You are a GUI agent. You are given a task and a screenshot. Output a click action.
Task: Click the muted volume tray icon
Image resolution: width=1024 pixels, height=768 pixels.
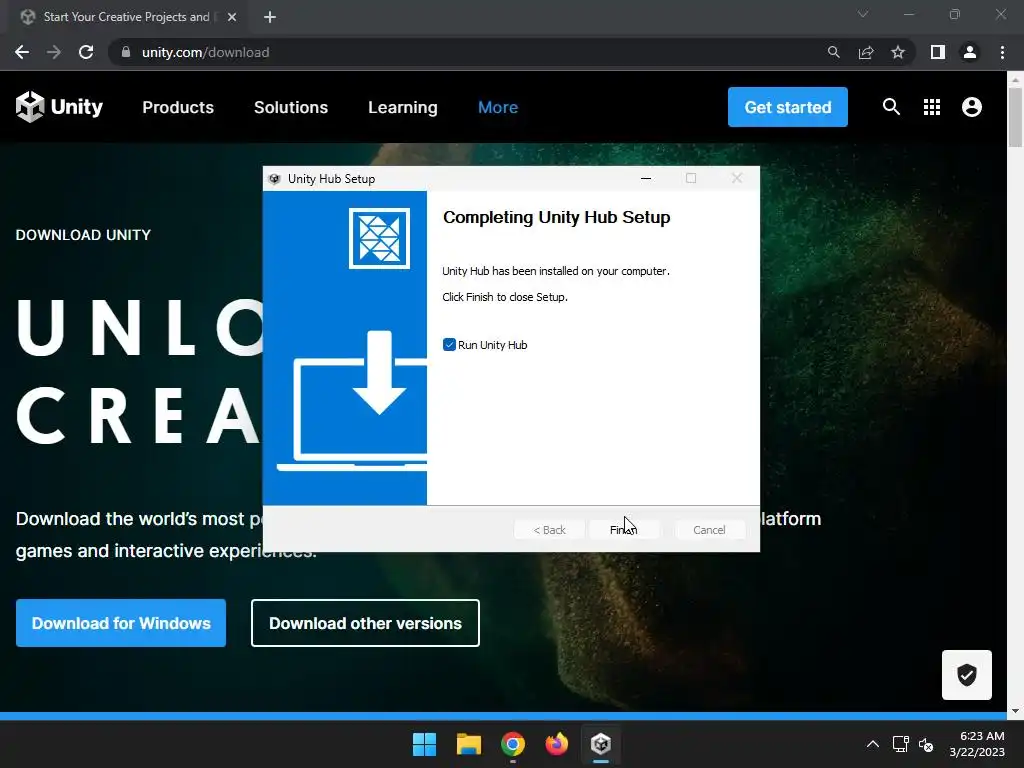[x=926, y=744]
